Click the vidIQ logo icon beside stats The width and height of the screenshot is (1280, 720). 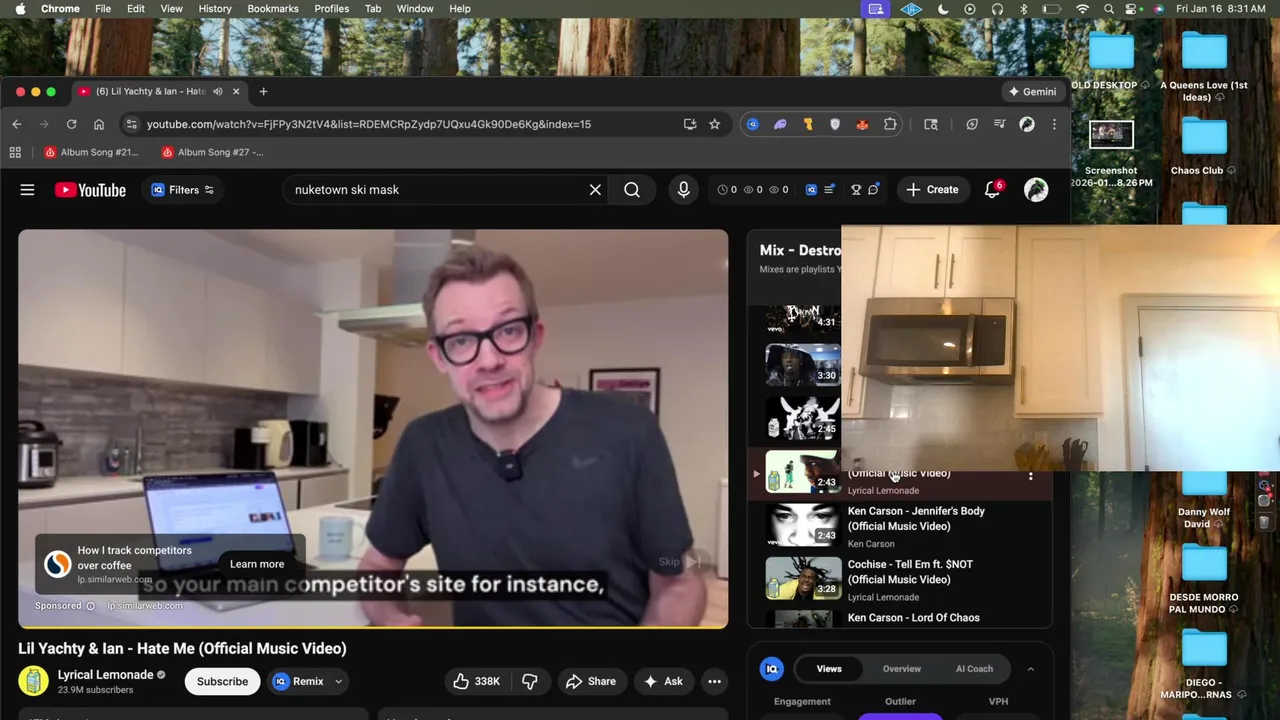[x=811, y=190]
